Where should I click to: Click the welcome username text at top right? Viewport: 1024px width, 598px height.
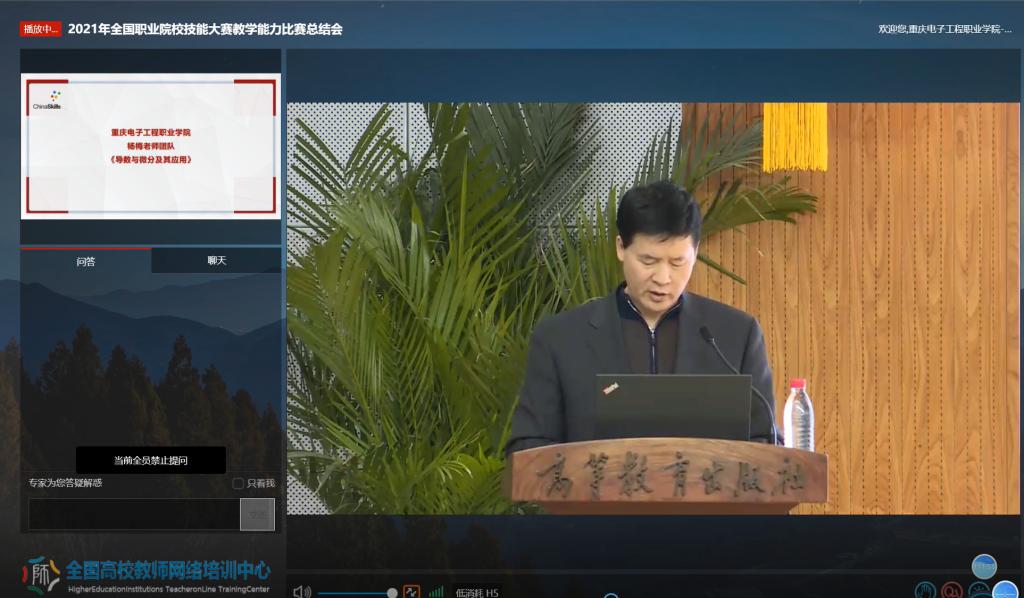pyautogui.click(x=944, y=29)
